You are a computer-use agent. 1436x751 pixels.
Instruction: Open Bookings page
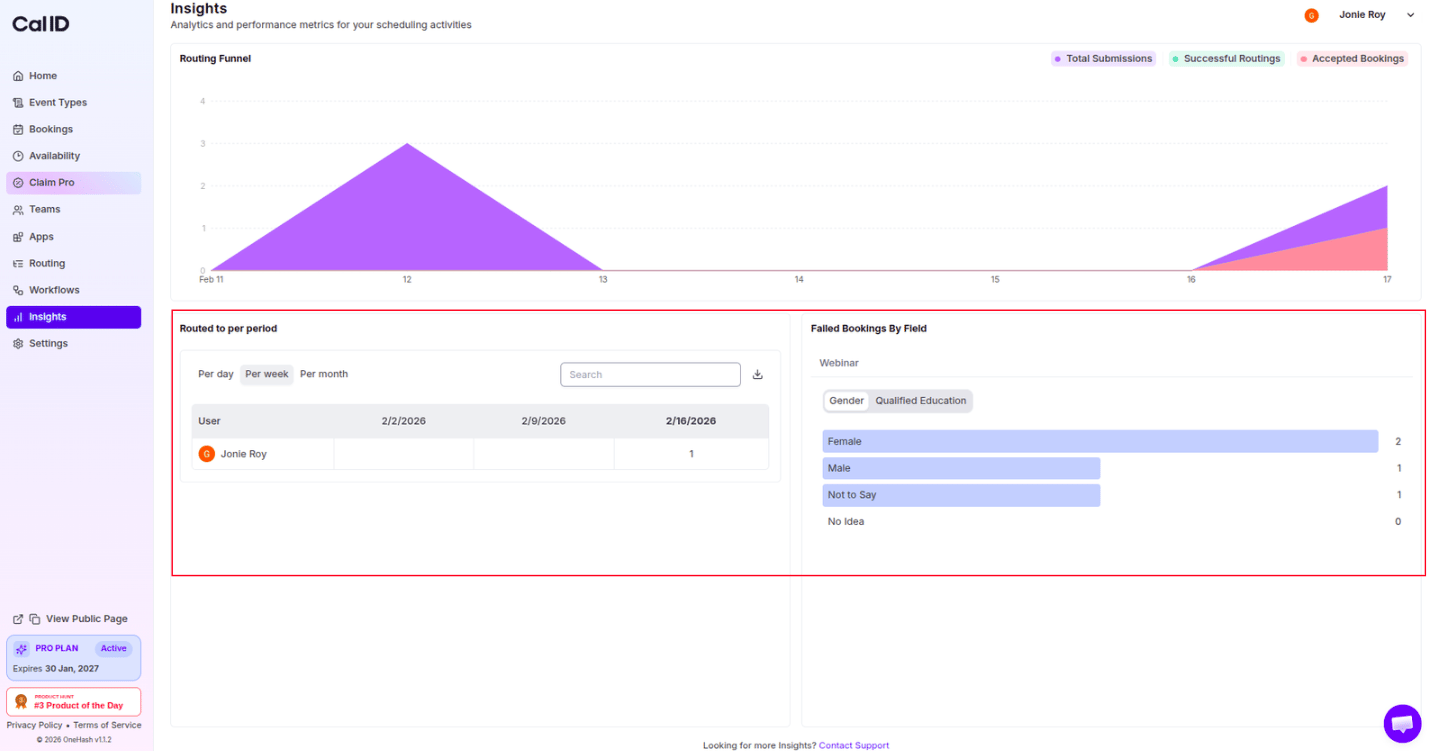[73, 129]
